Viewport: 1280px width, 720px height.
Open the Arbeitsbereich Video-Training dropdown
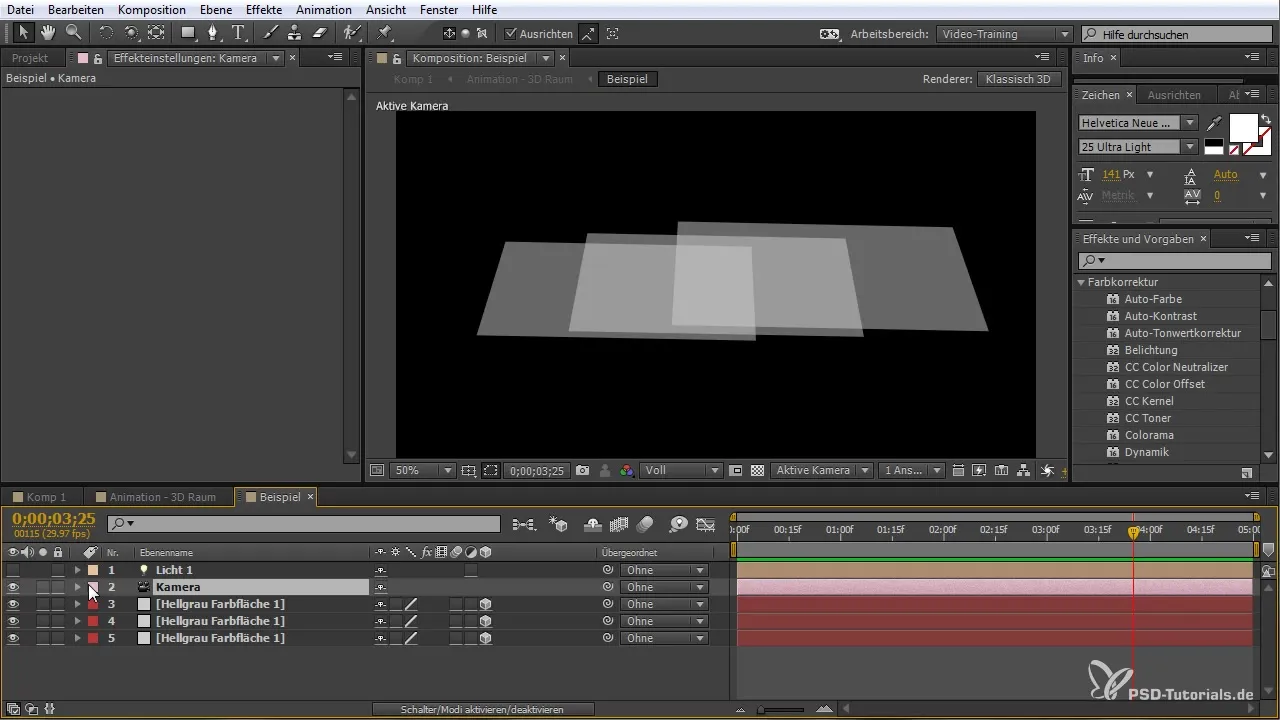click(x=1005, y=34)
